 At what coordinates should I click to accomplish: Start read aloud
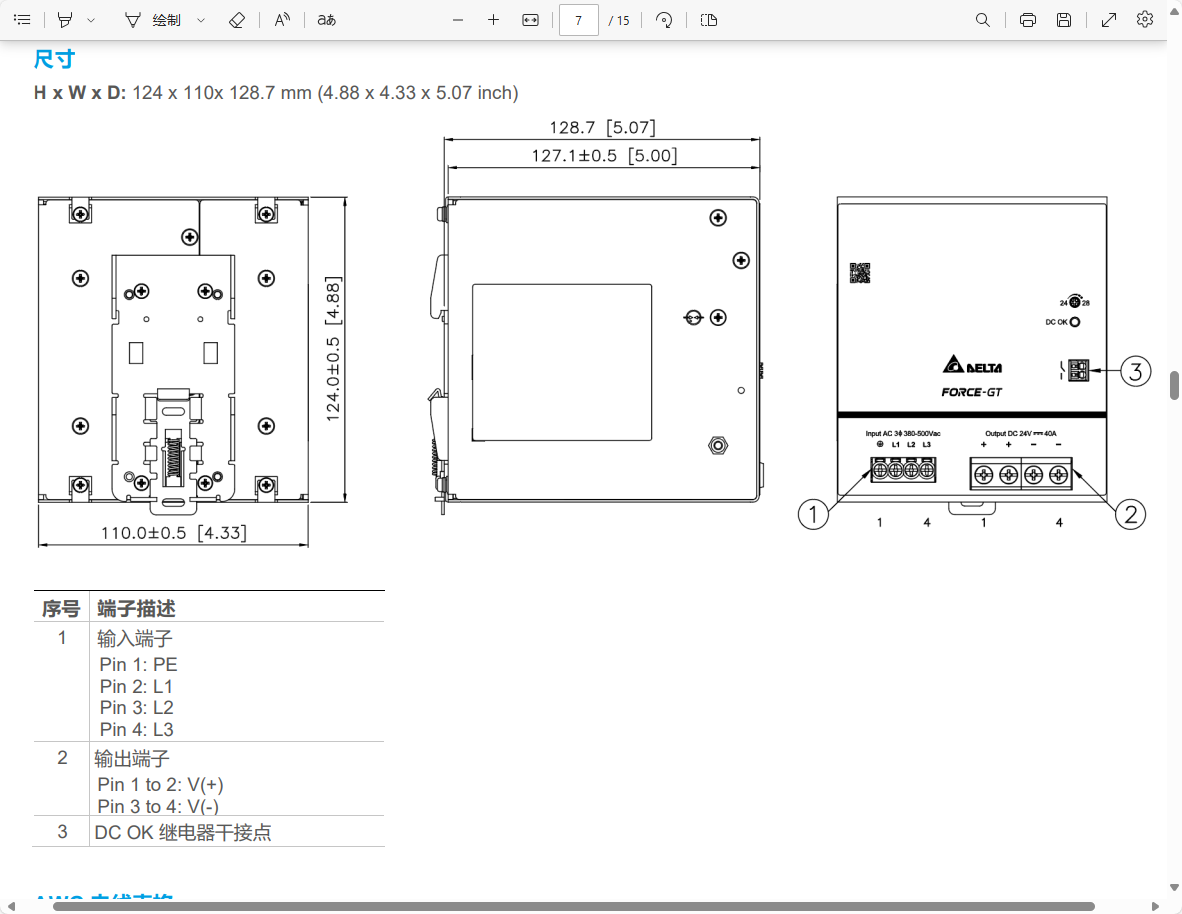tap(282, 20)
